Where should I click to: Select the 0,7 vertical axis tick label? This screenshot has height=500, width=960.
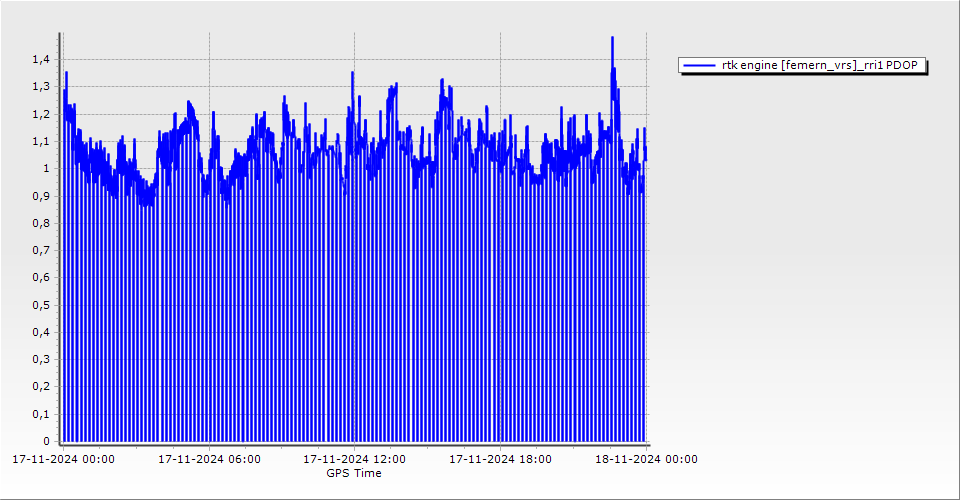click(39, 250)
